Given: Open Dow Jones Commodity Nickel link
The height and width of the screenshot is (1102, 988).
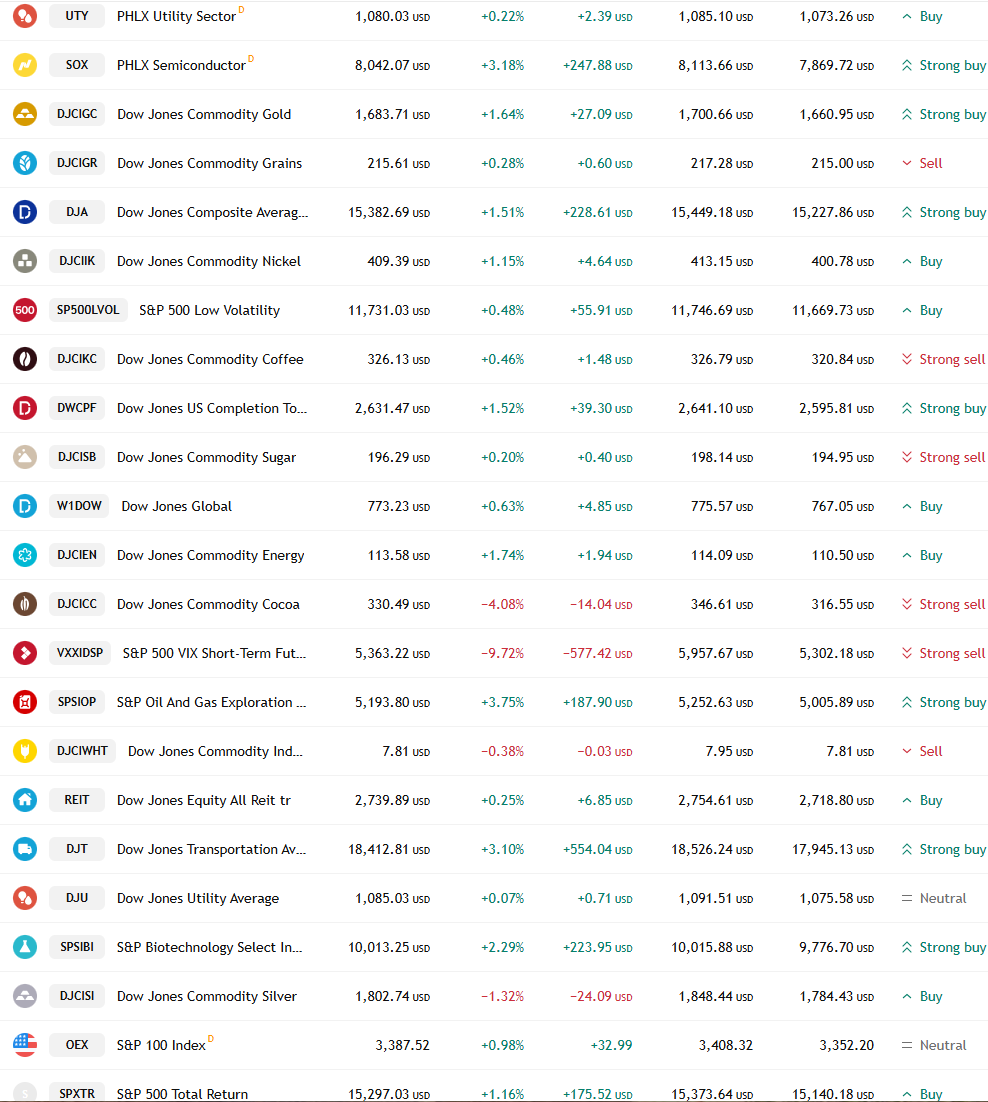Looking at the screenshot, I should tap(209, 261).
